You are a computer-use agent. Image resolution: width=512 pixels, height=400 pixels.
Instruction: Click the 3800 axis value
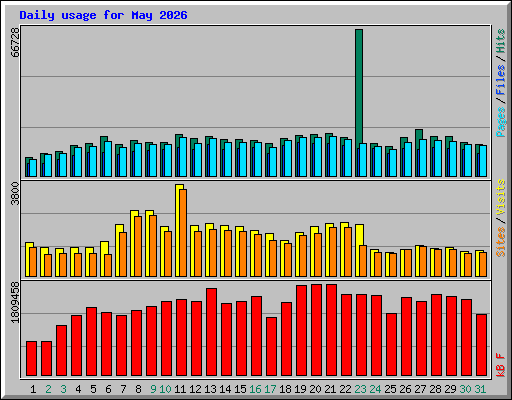click(15, 194)
